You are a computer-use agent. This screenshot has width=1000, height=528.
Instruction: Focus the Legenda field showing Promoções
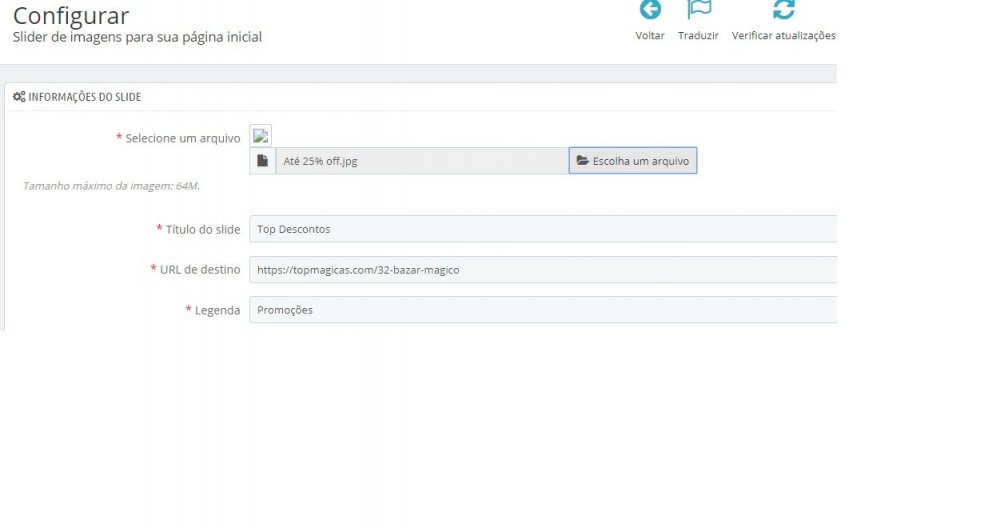pyautogui.click(x=543, y=310)
